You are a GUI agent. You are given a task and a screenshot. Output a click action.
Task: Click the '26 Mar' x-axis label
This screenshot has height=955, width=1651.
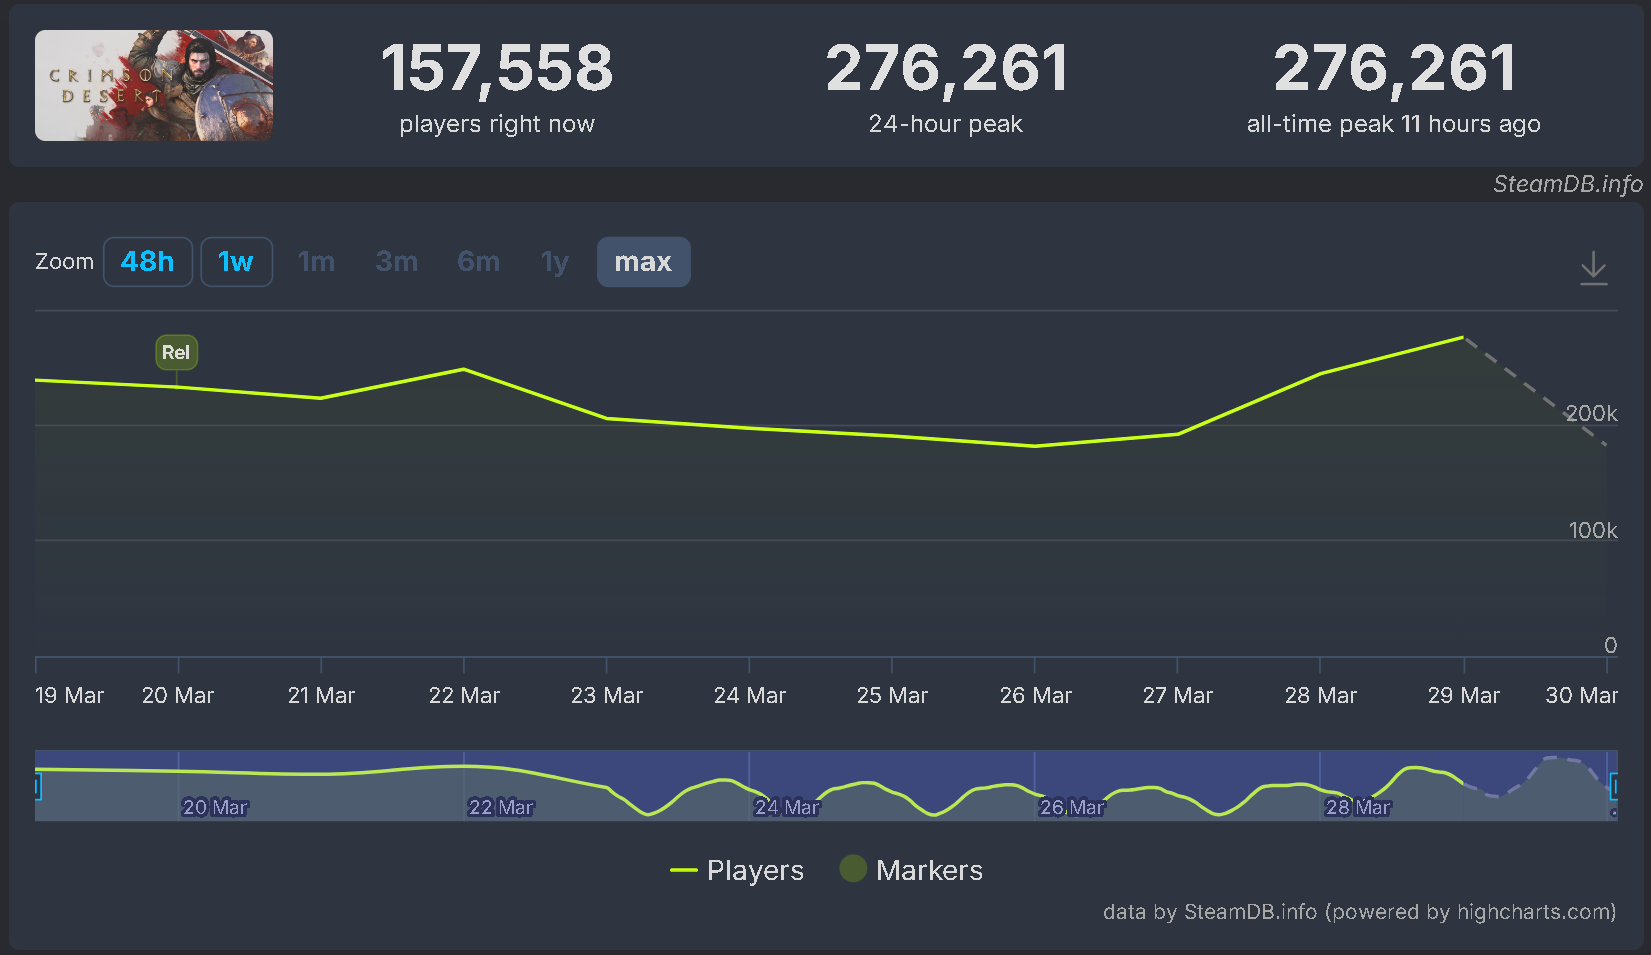pyautogui.click(x=1035, y=695)
